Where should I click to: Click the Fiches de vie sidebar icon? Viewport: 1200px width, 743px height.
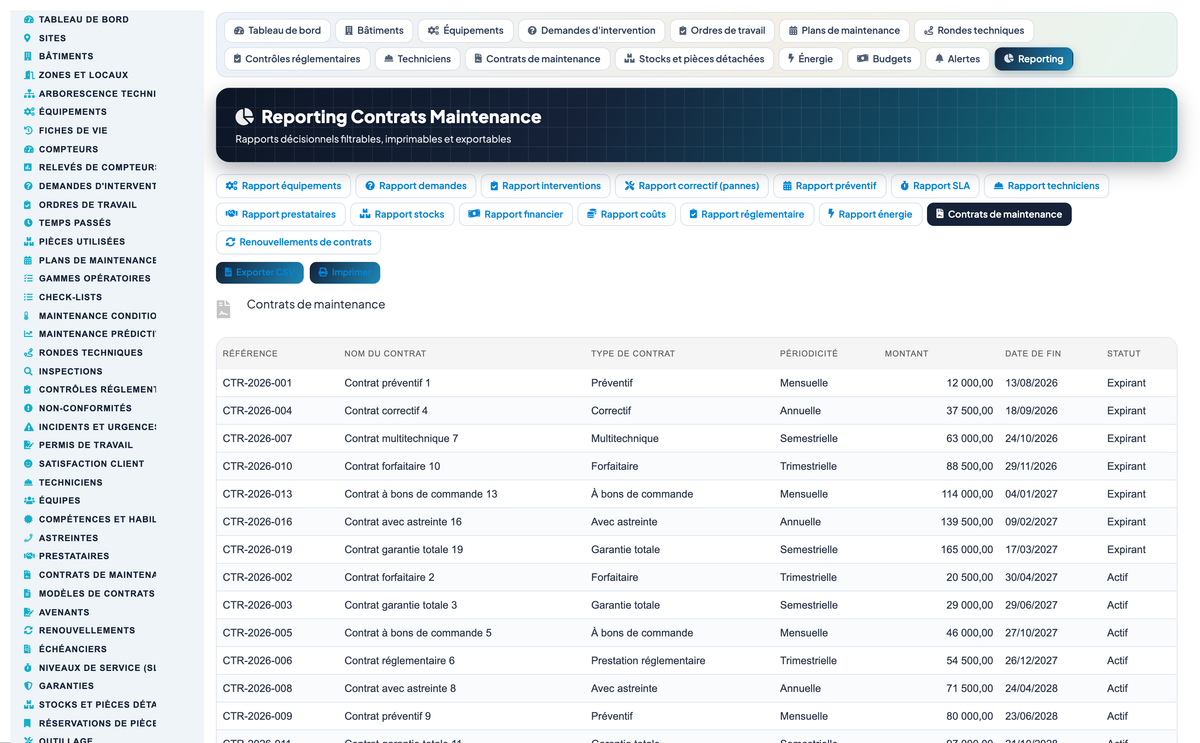click(28, 130)
